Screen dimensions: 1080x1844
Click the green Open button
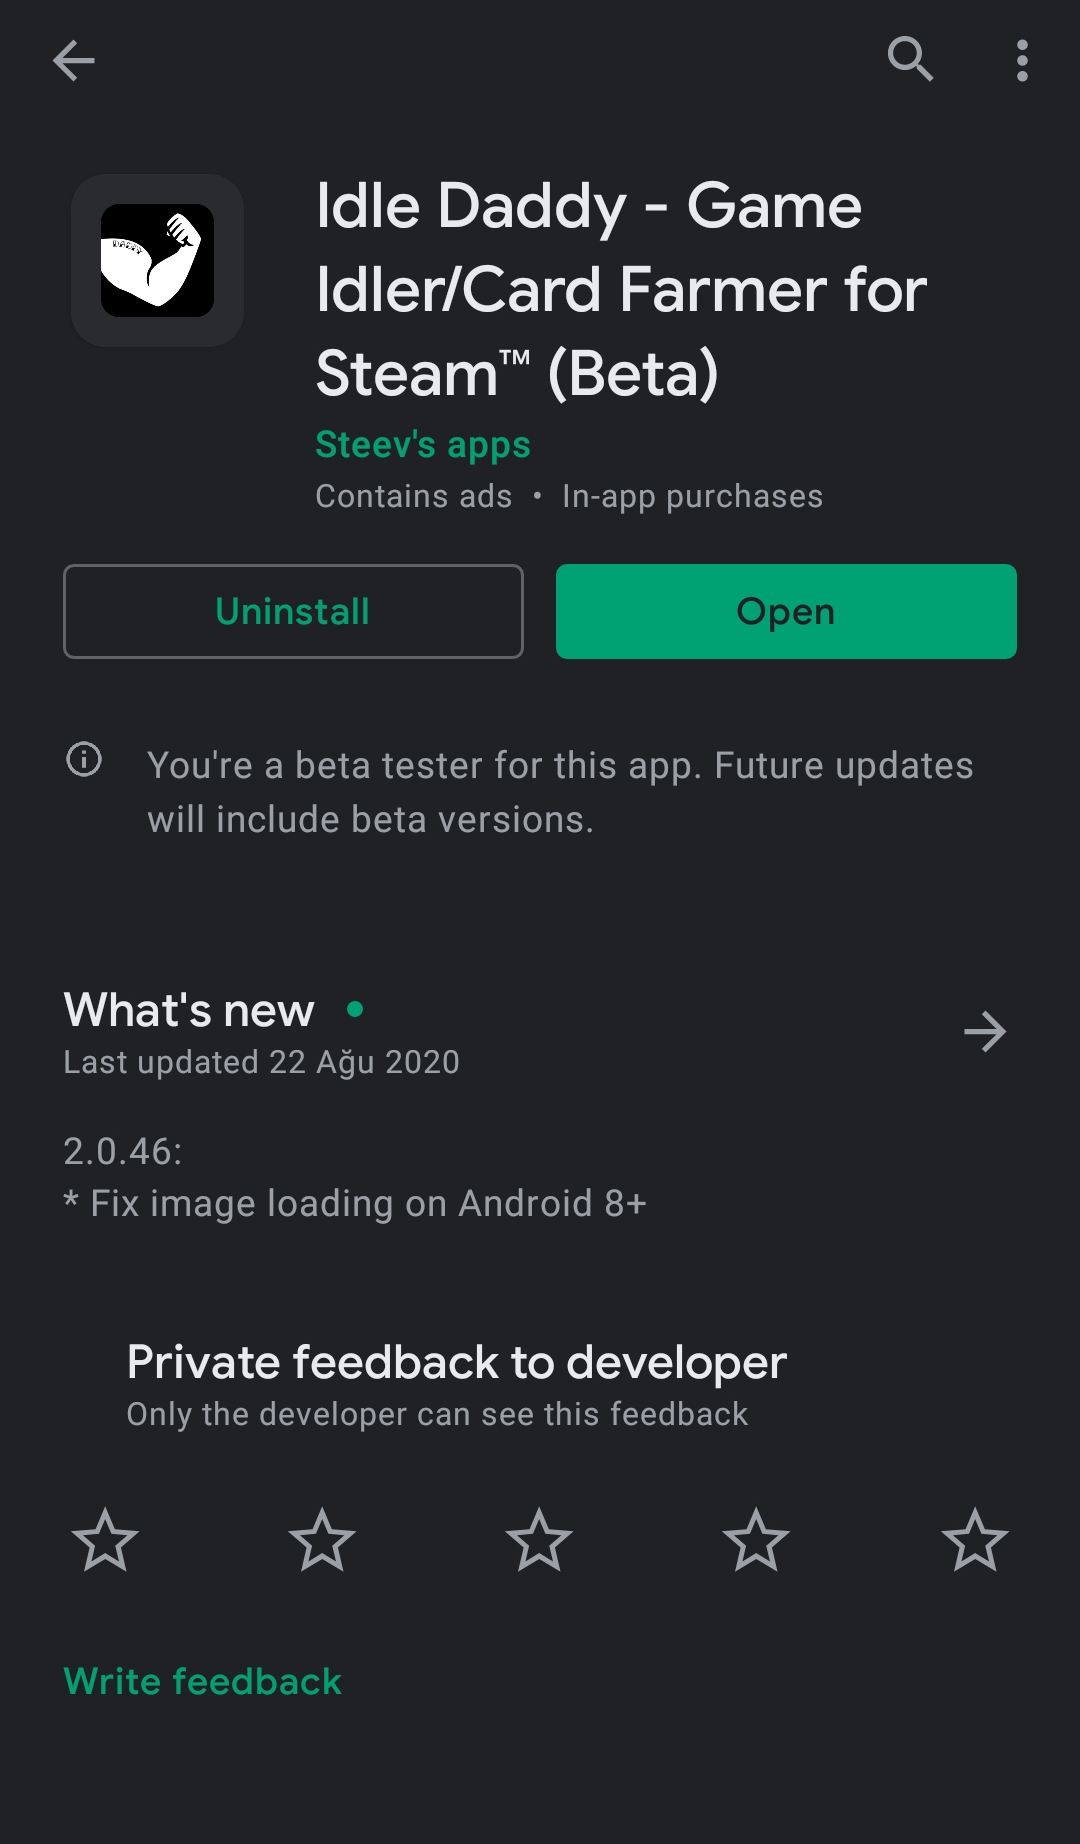click(x=786, y=611)
